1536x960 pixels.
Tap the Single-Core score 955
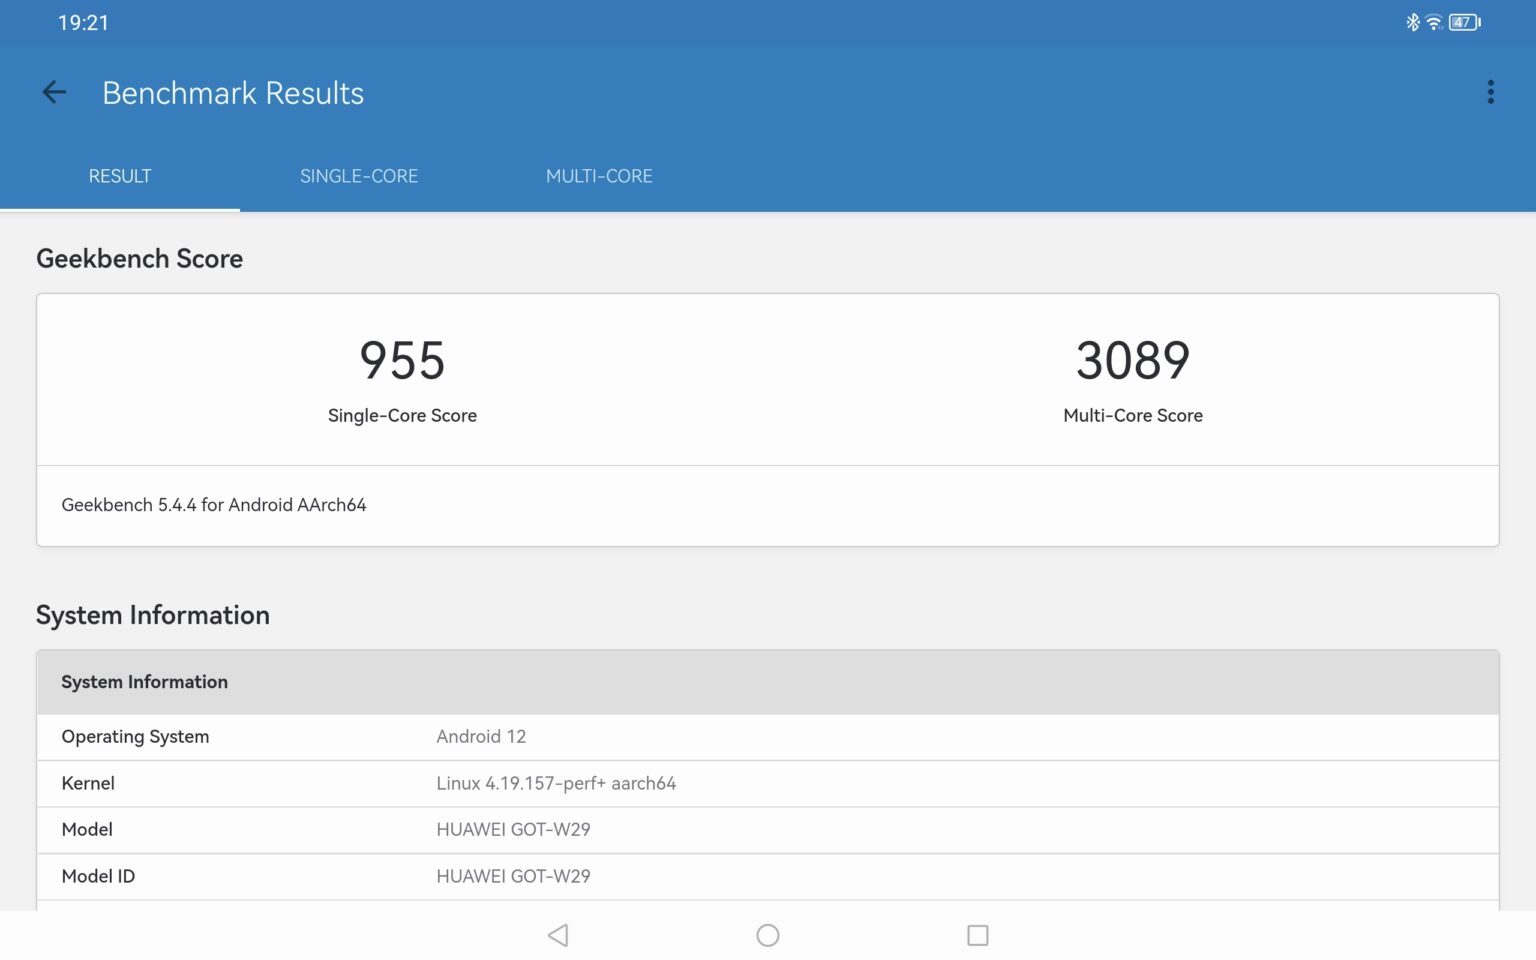click(402, 360)
